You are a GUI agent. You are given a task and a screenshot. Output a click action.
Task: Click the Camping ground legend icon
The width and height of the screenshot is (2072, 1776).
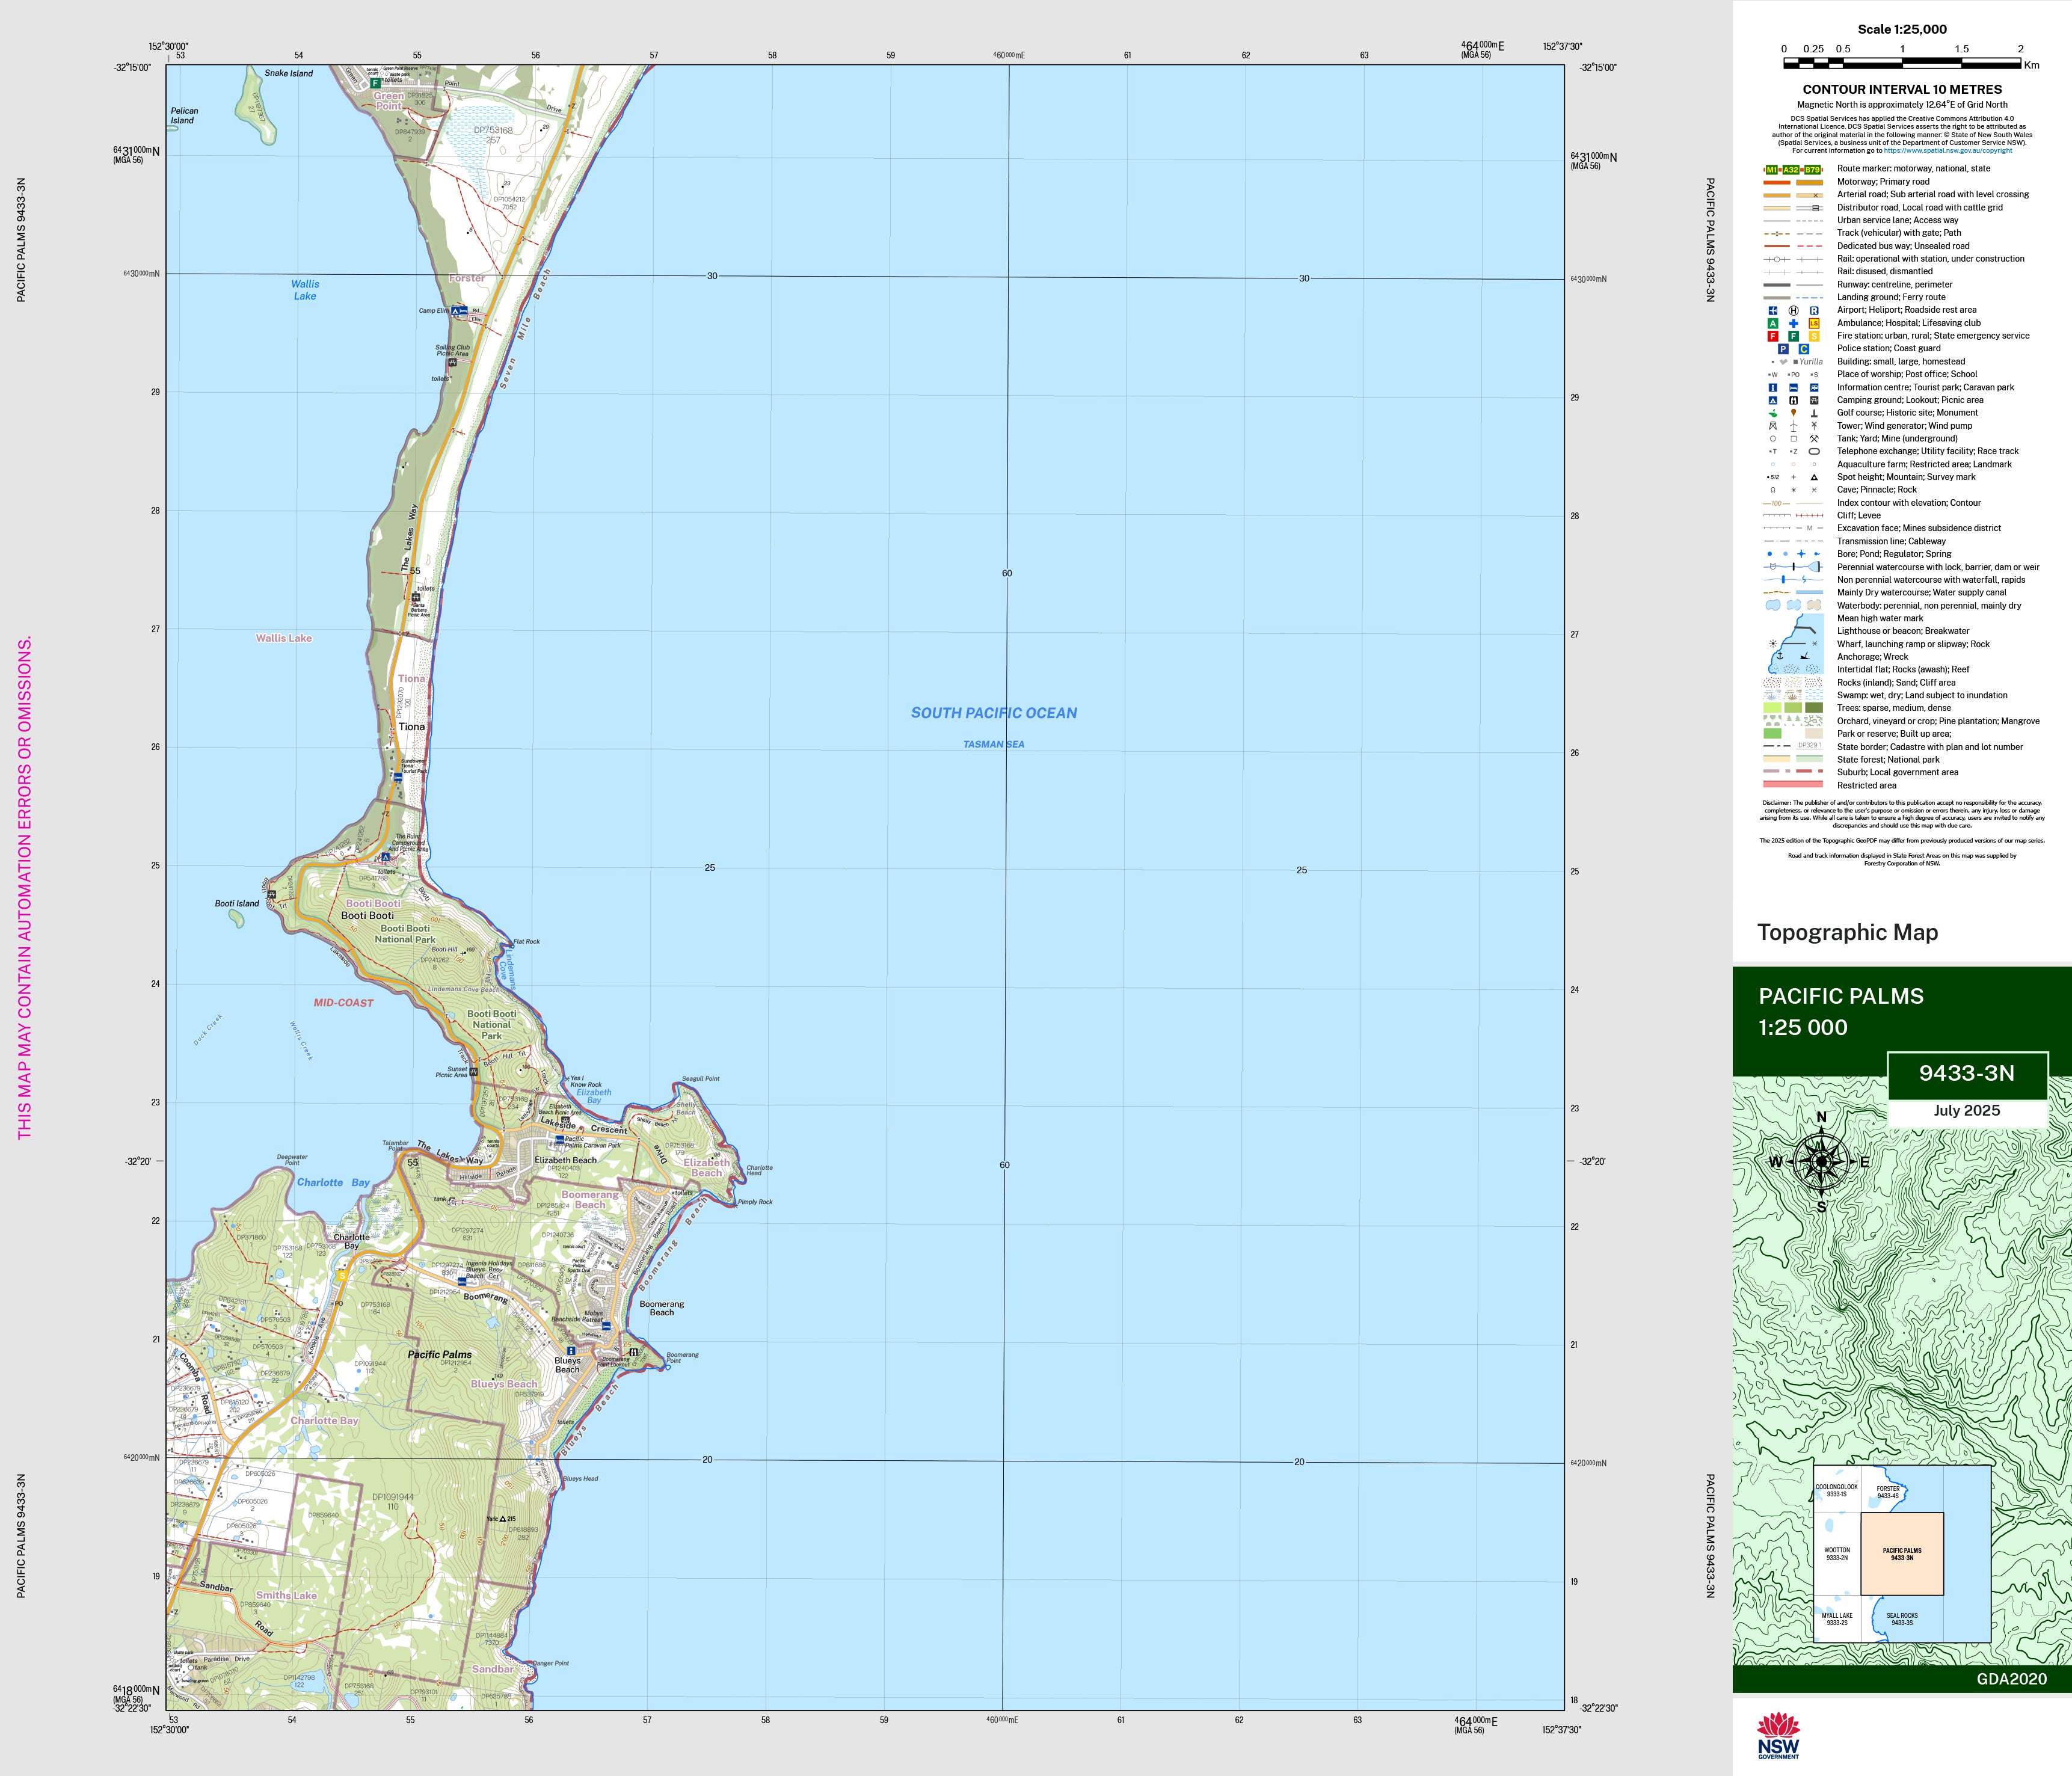tap(1773, 400)
